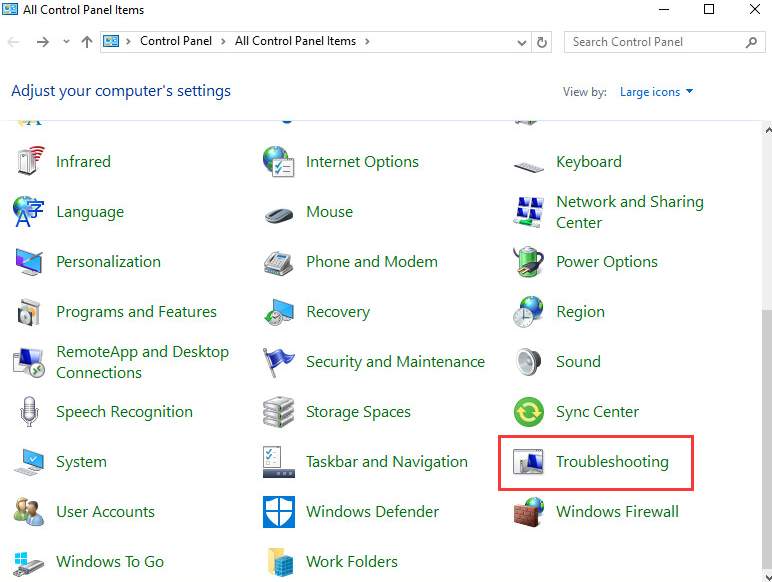Open the Work Folders icon

click(x=281, y=562)
